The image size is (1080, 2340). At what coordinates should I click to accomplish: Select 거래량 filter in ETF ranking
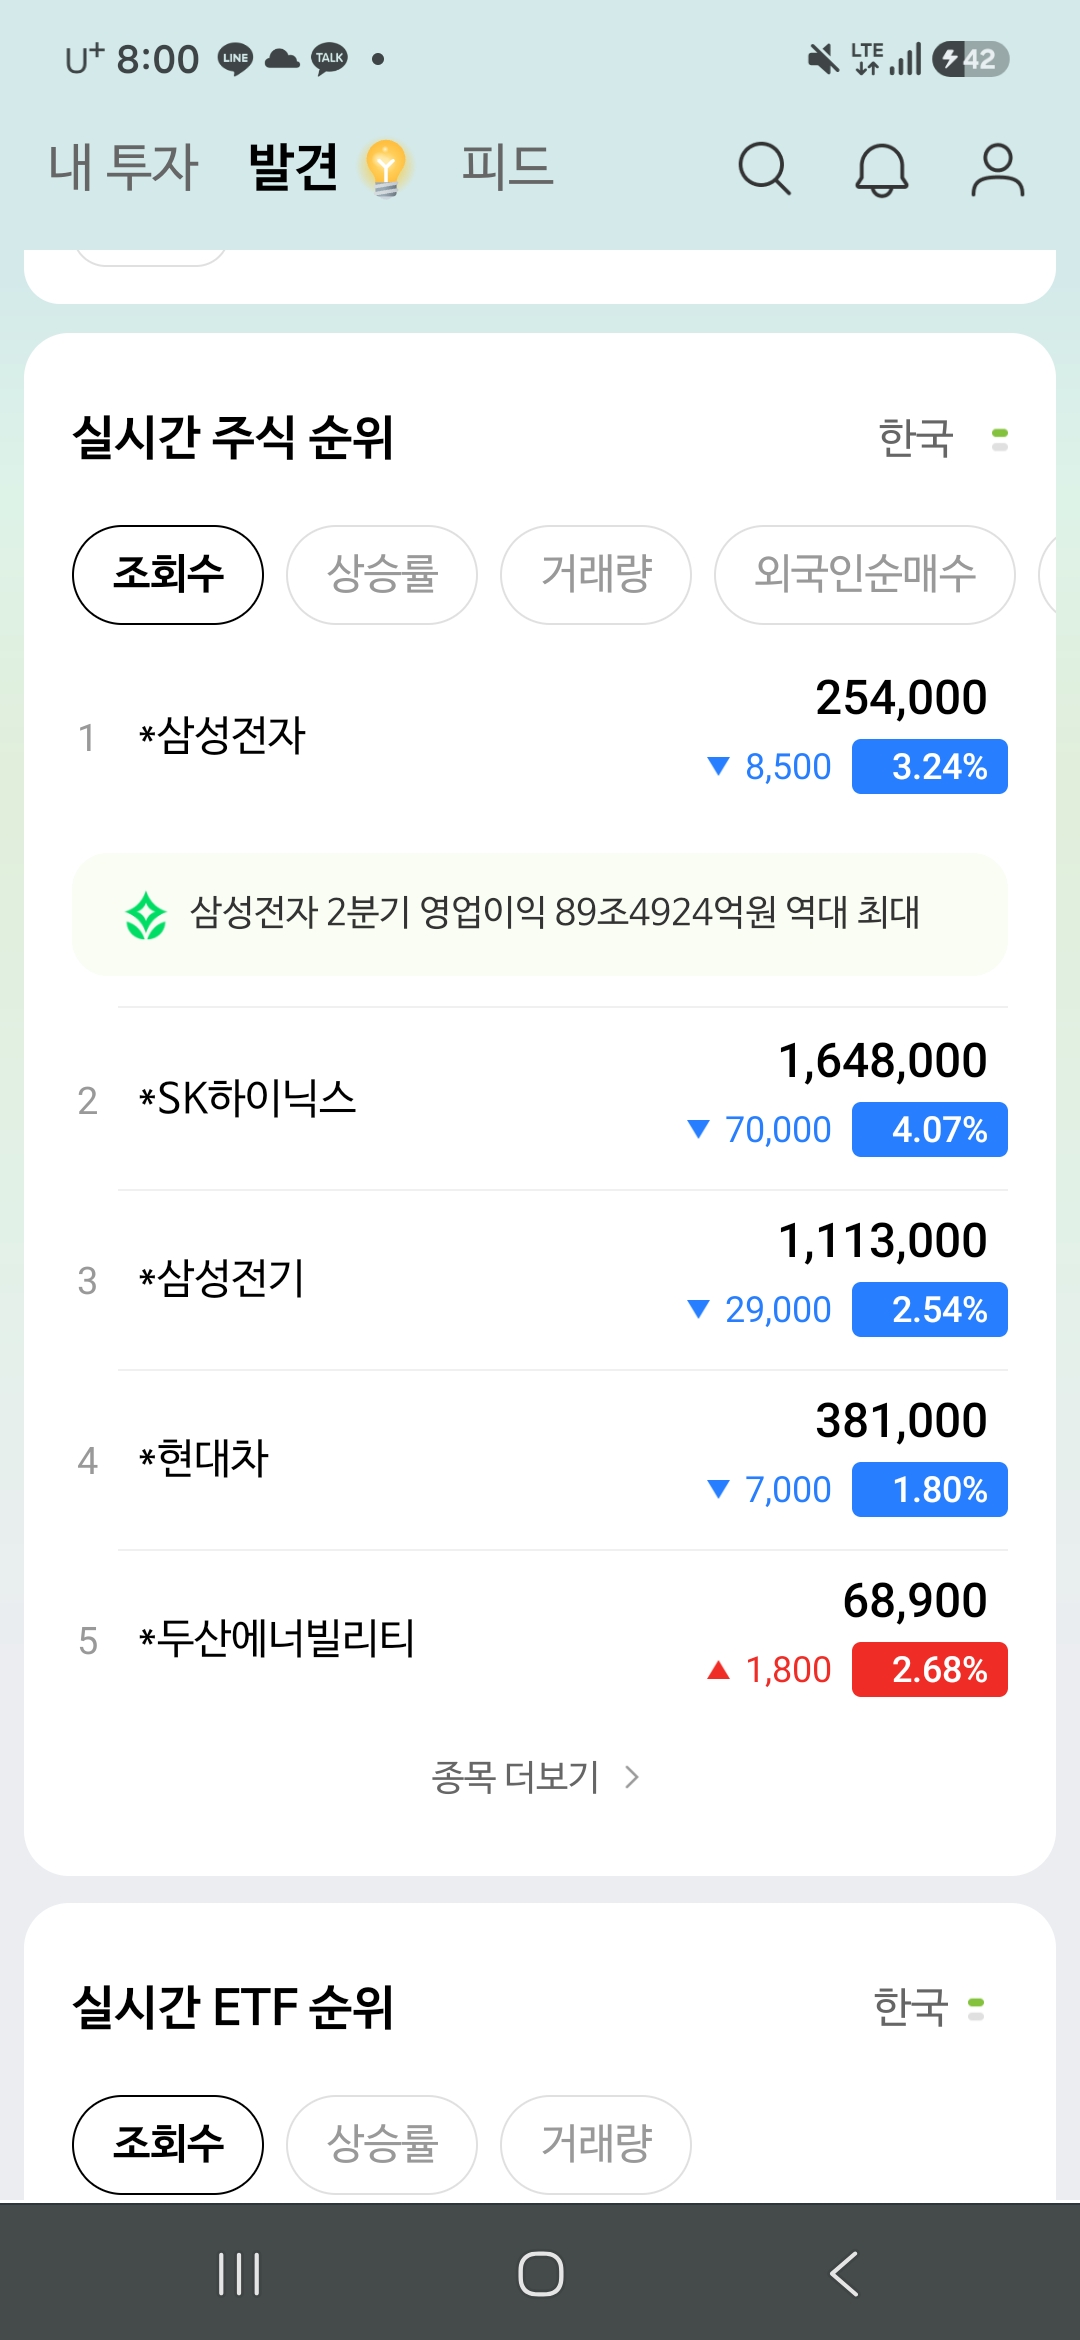pos(596,2145)
